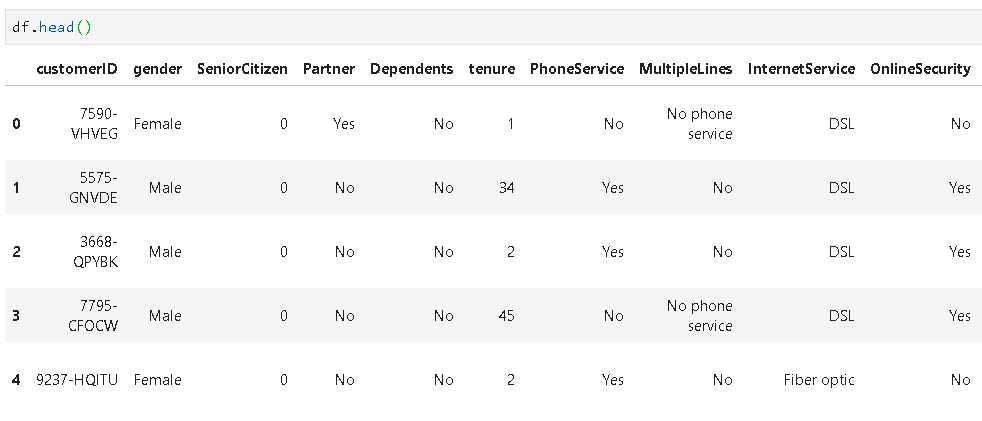The image size is (982, 421).
Task: Click the Partner column header
Action: [x=329, y=69]
